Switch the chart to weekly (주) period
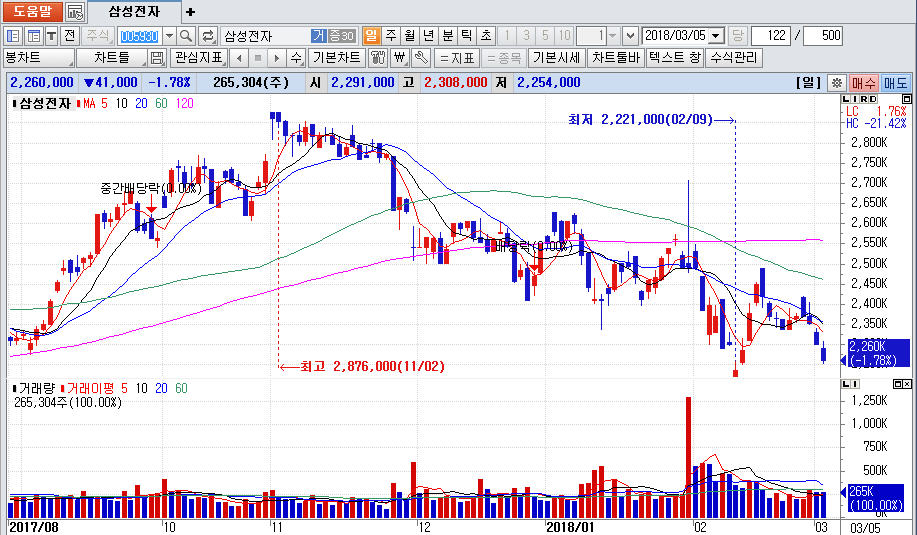Screen dimensions: 917x535 [x=390, y=36]
